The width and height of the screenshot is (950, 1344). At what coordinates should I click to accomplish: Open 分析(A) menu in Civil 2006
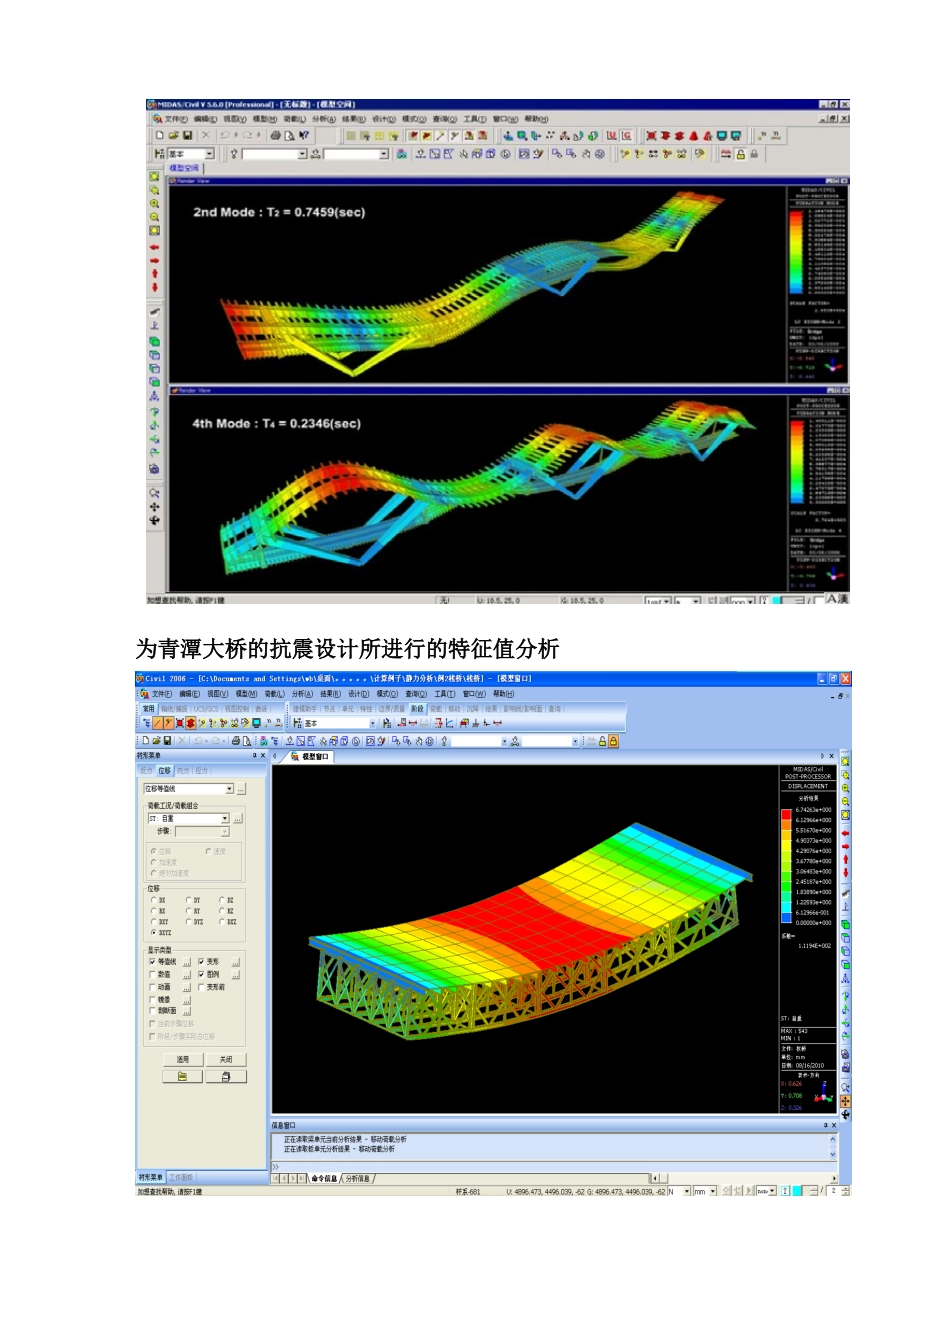point(302,694)
